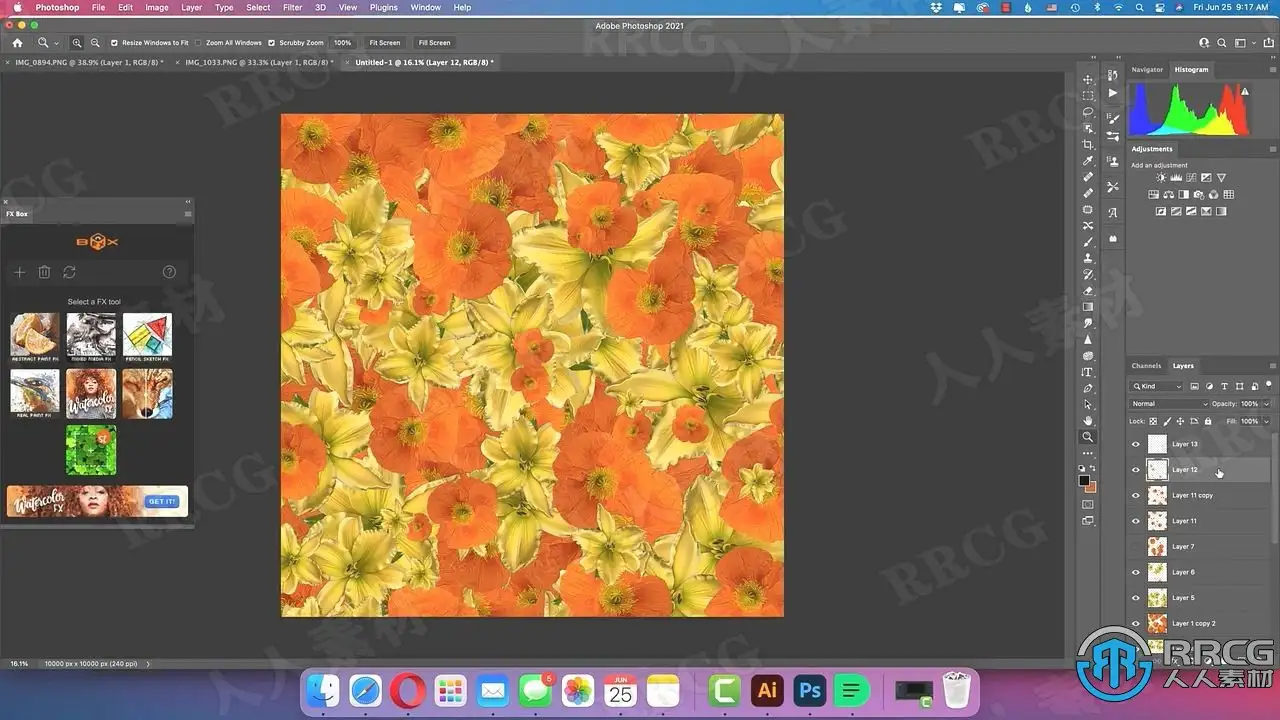
Task: Open the Filter menu
Action: click(x=292, y=7)
